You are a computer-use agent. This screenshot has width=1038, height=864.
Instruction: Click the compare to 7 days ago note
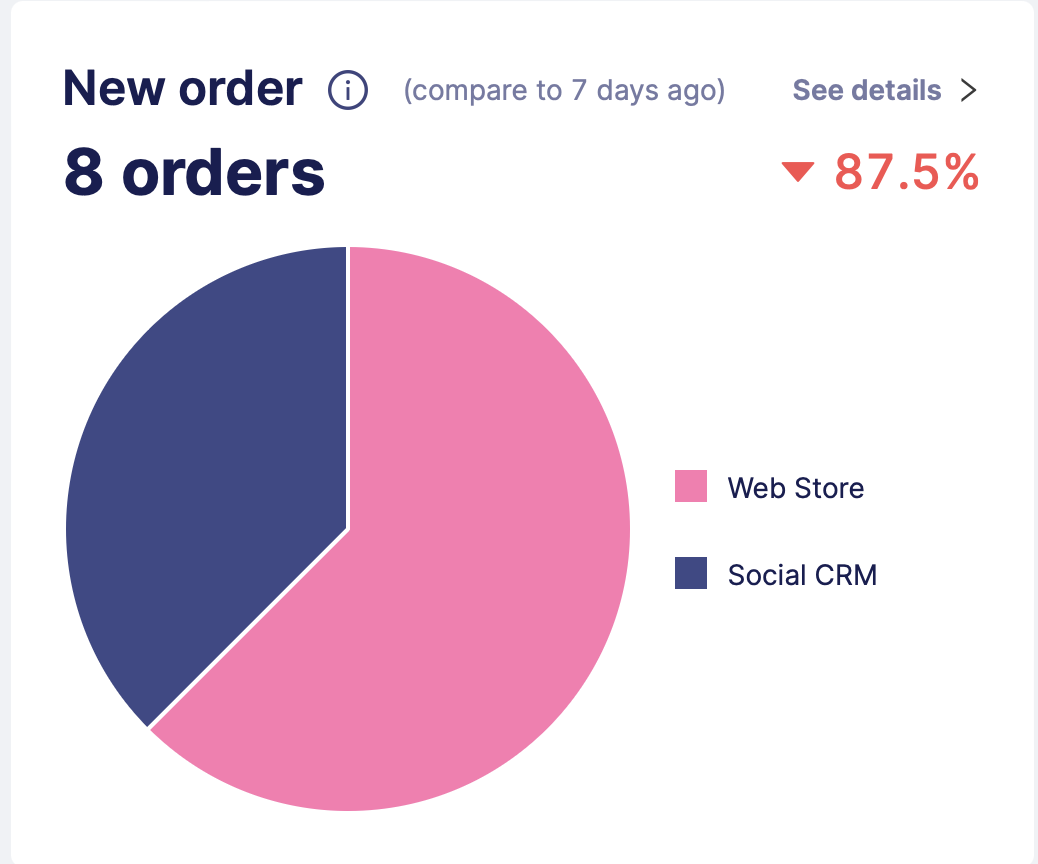click(564, 91)
